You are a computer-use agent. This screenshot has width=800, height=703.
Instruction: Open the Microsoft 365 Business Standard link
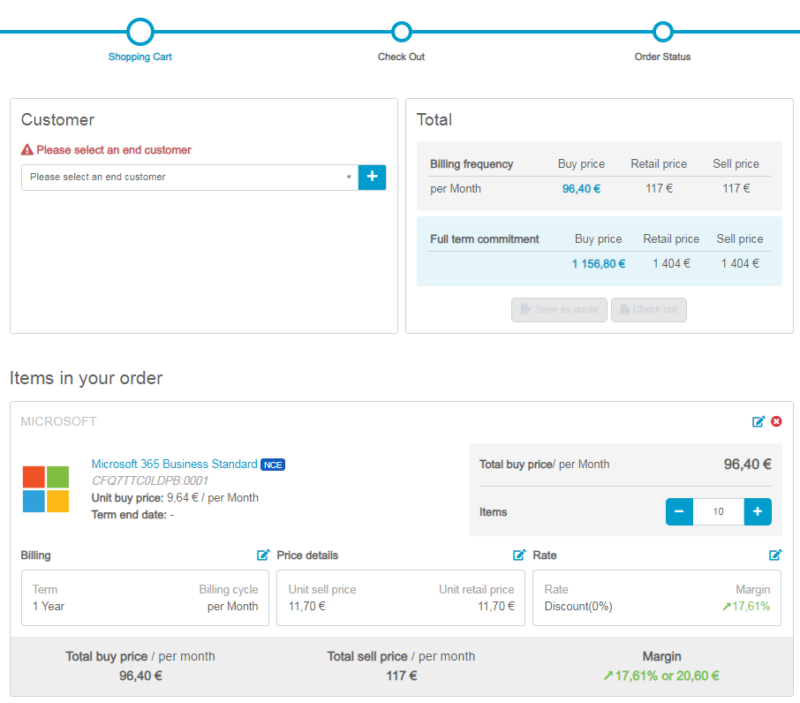pos(174,464)
